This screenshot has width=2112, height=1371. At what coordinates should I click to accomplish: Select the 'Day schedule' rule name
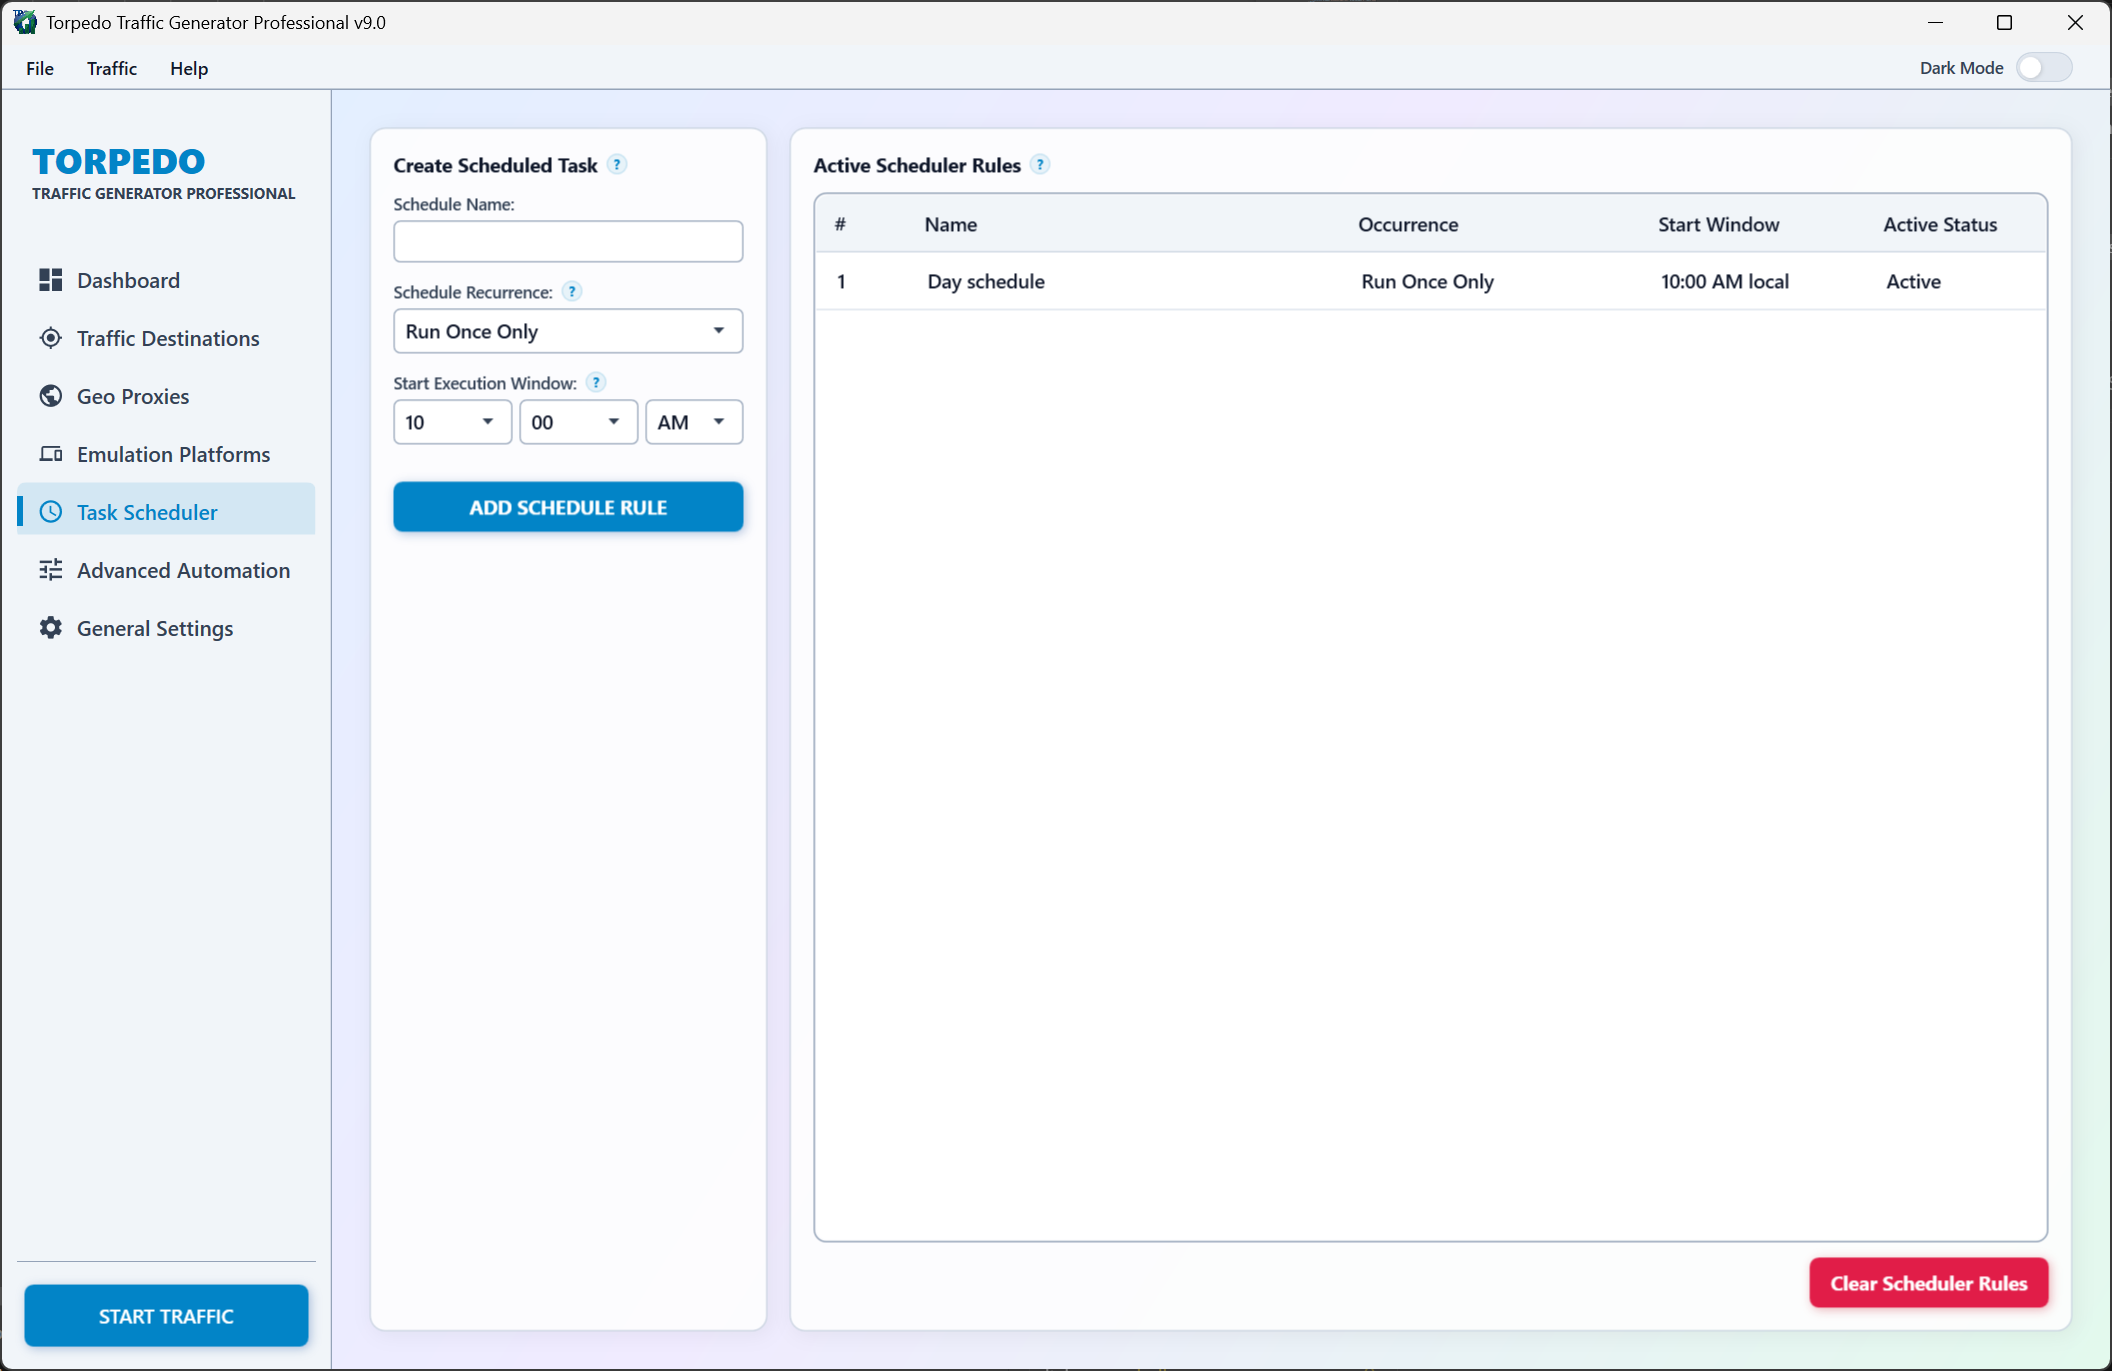click(986, 281)
